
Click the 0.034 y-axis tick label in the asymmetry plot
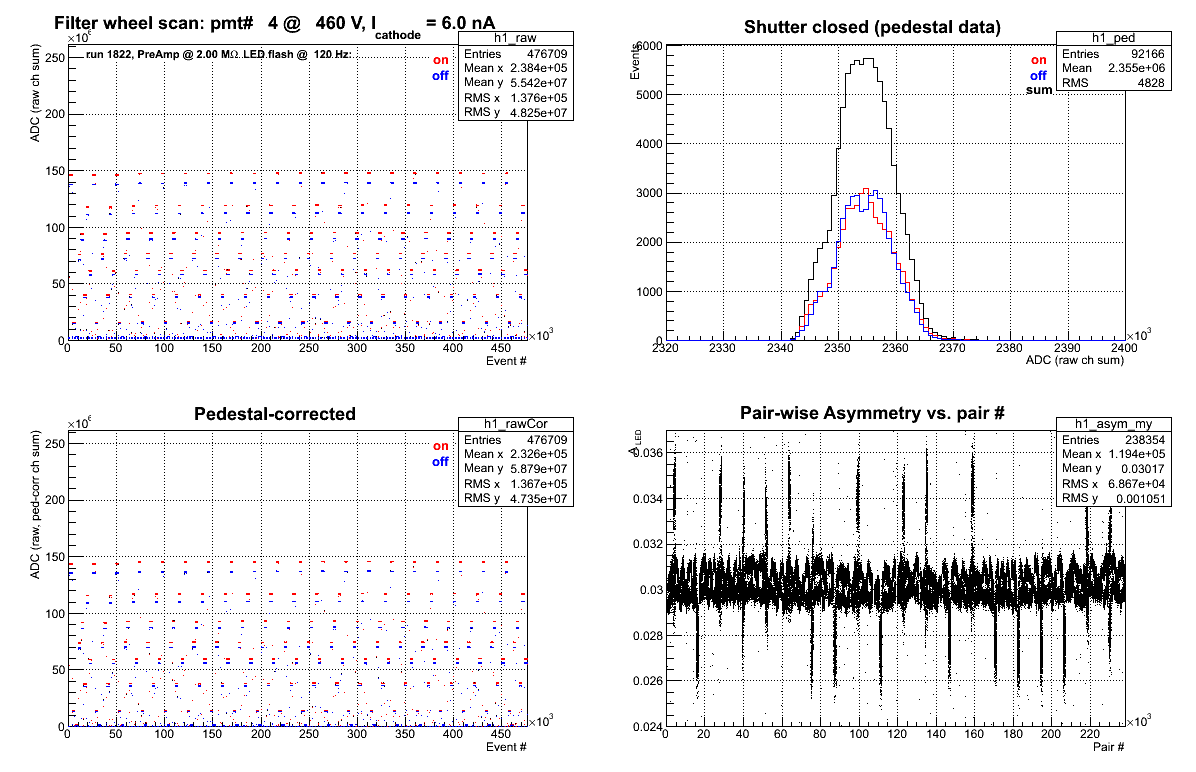click(648, 499)
